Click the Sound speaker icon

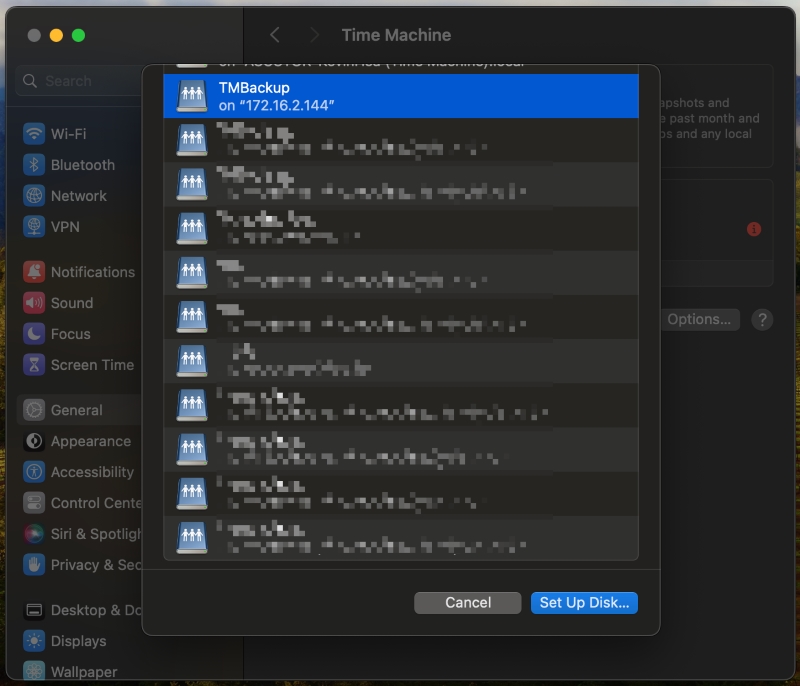(34, 303)
